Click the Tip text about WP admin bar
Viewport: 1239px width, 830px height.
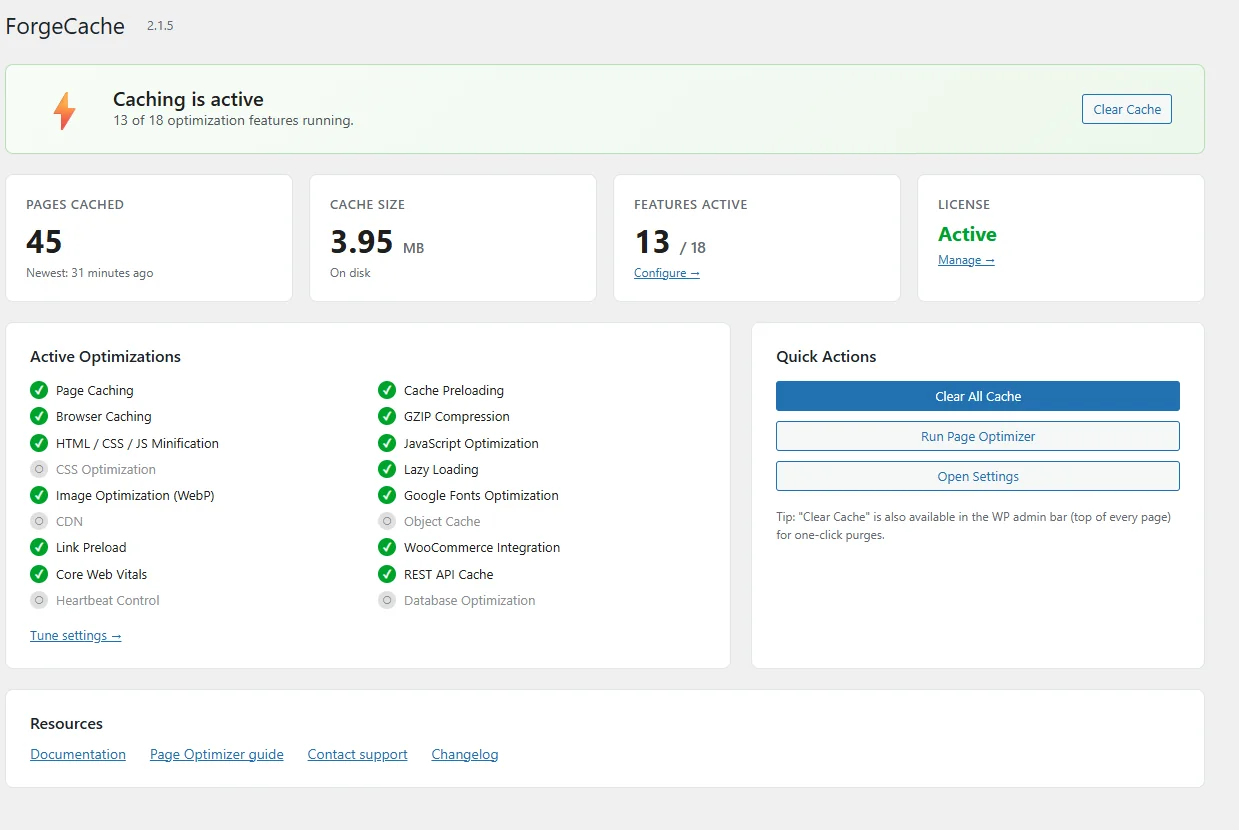tap(973, 526)
